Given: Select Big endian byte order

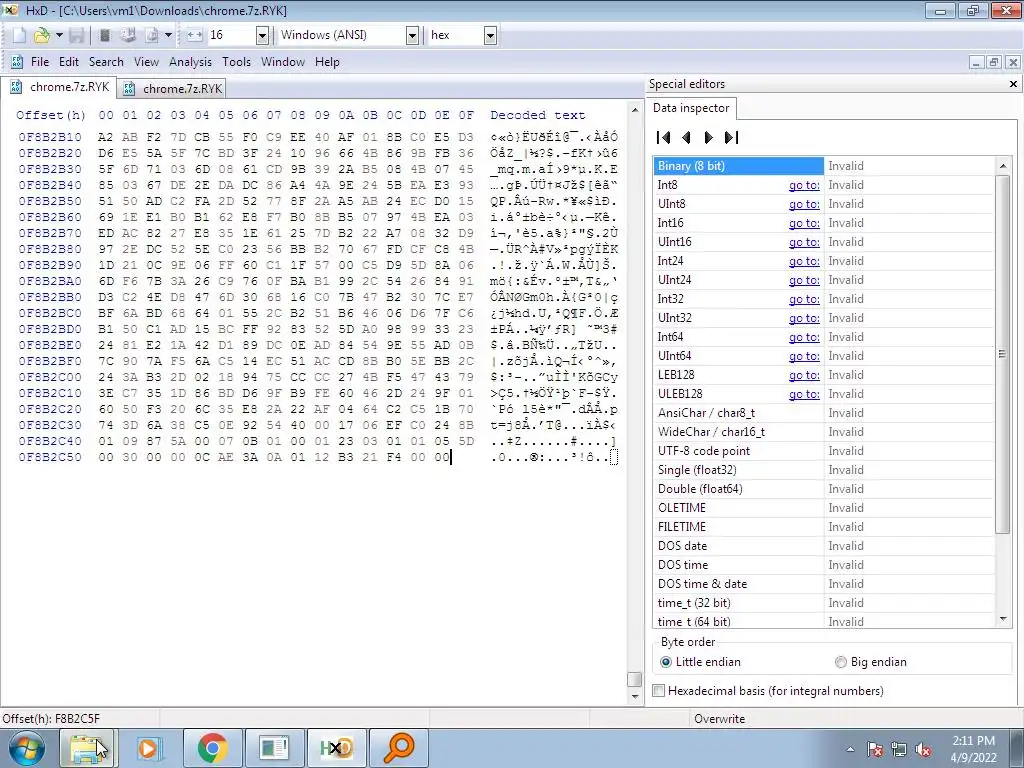Looking at the screenshot, I should [x=871, y=662].
